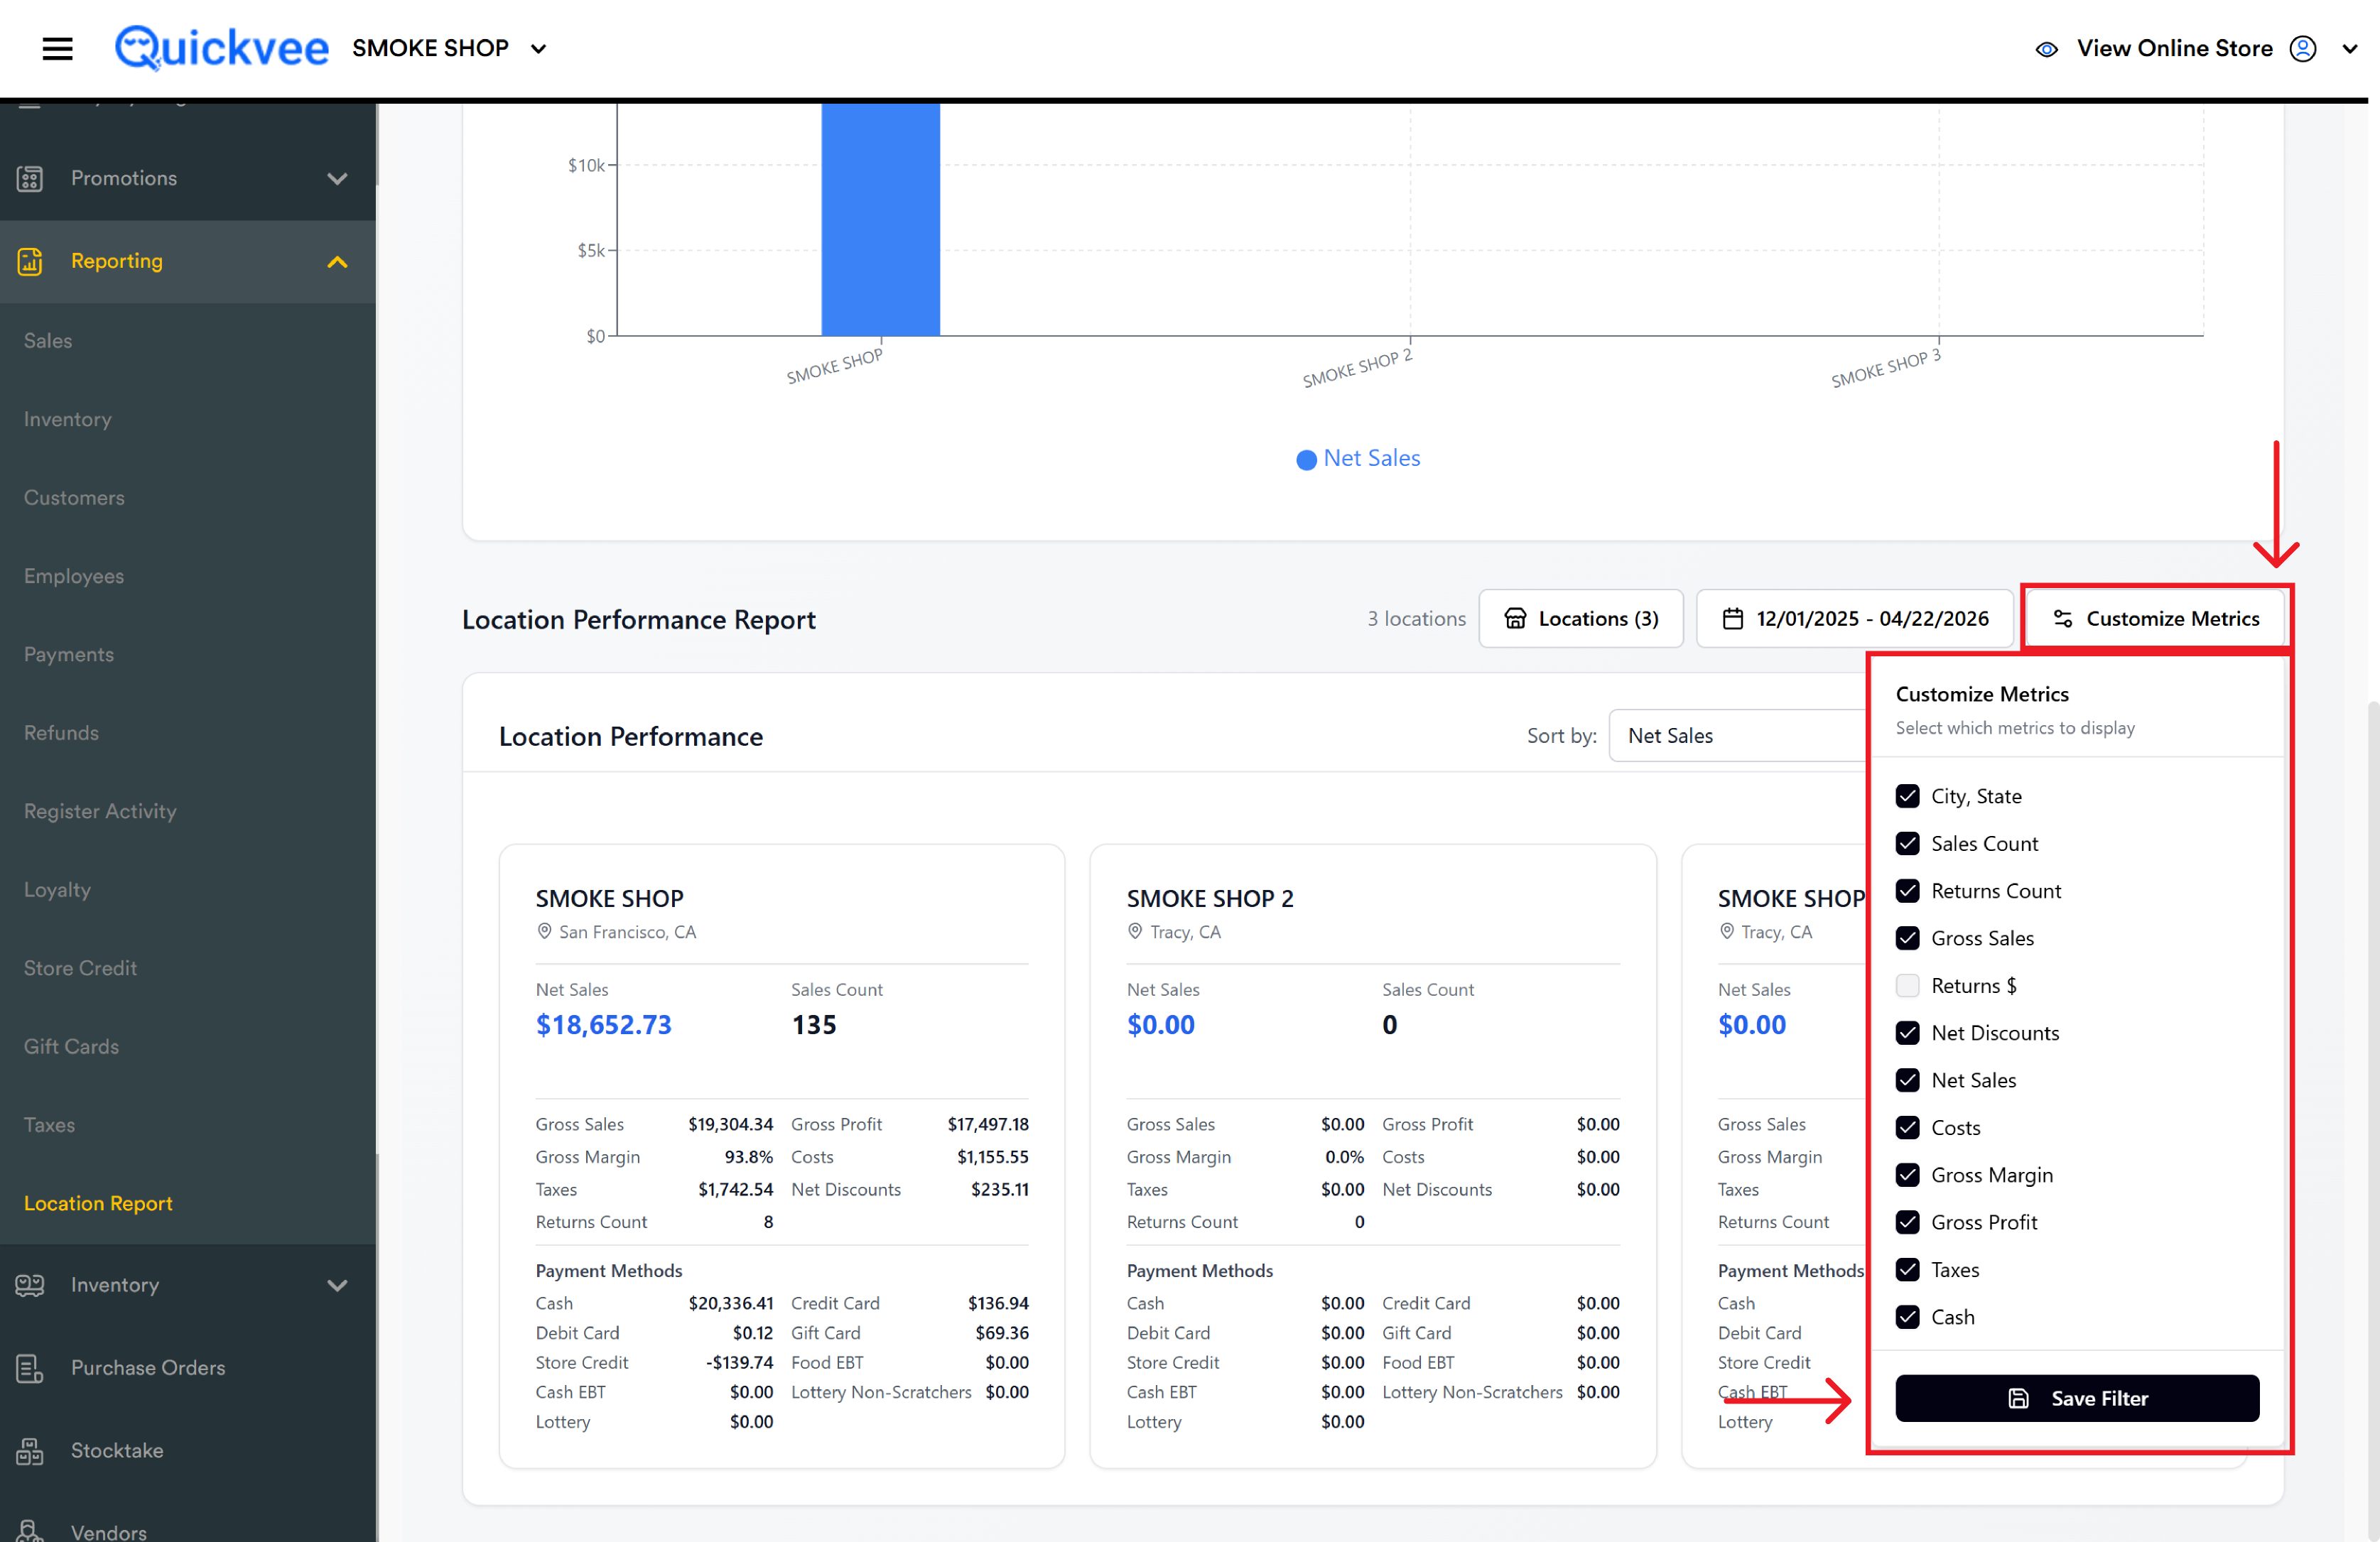Click the Stocktake sidebar icon
The image size is (2380, 1542).
[x=30, y=1450]
